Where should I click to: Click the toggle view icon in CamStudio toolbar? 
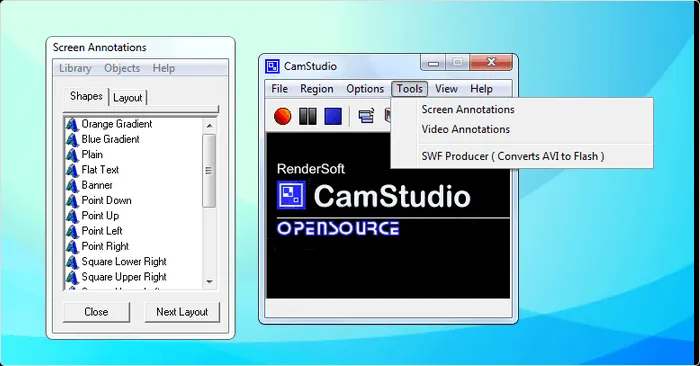pos(366,116)
